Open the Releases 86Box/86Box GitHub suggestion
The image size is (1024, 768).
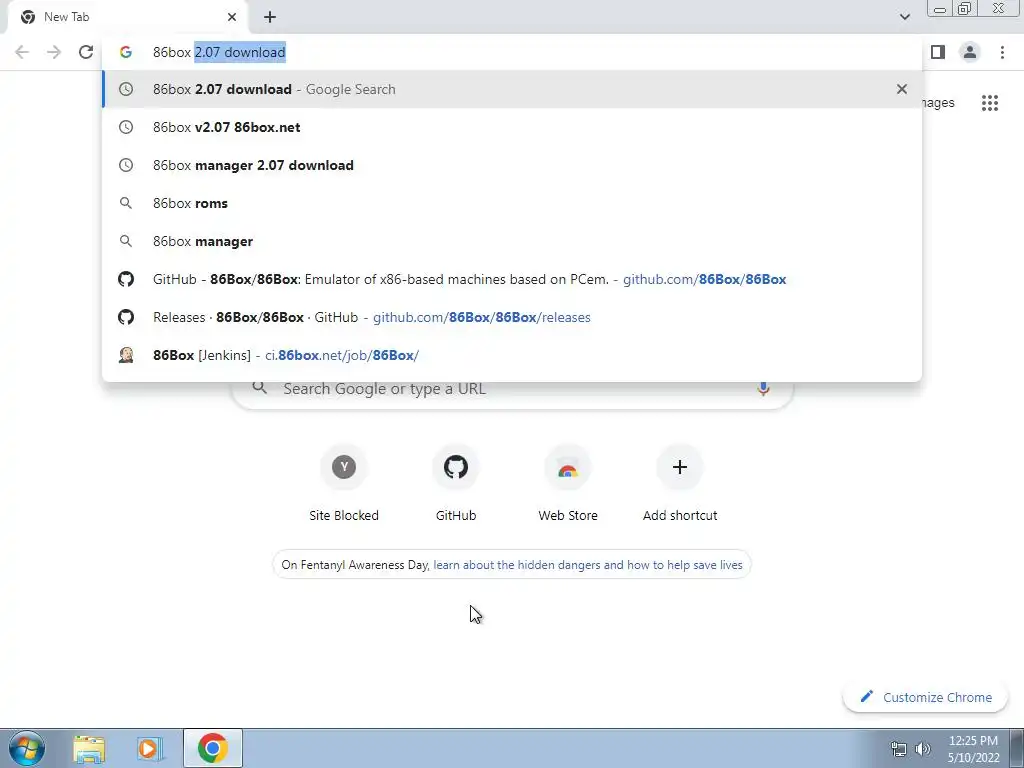pos(512,317)
